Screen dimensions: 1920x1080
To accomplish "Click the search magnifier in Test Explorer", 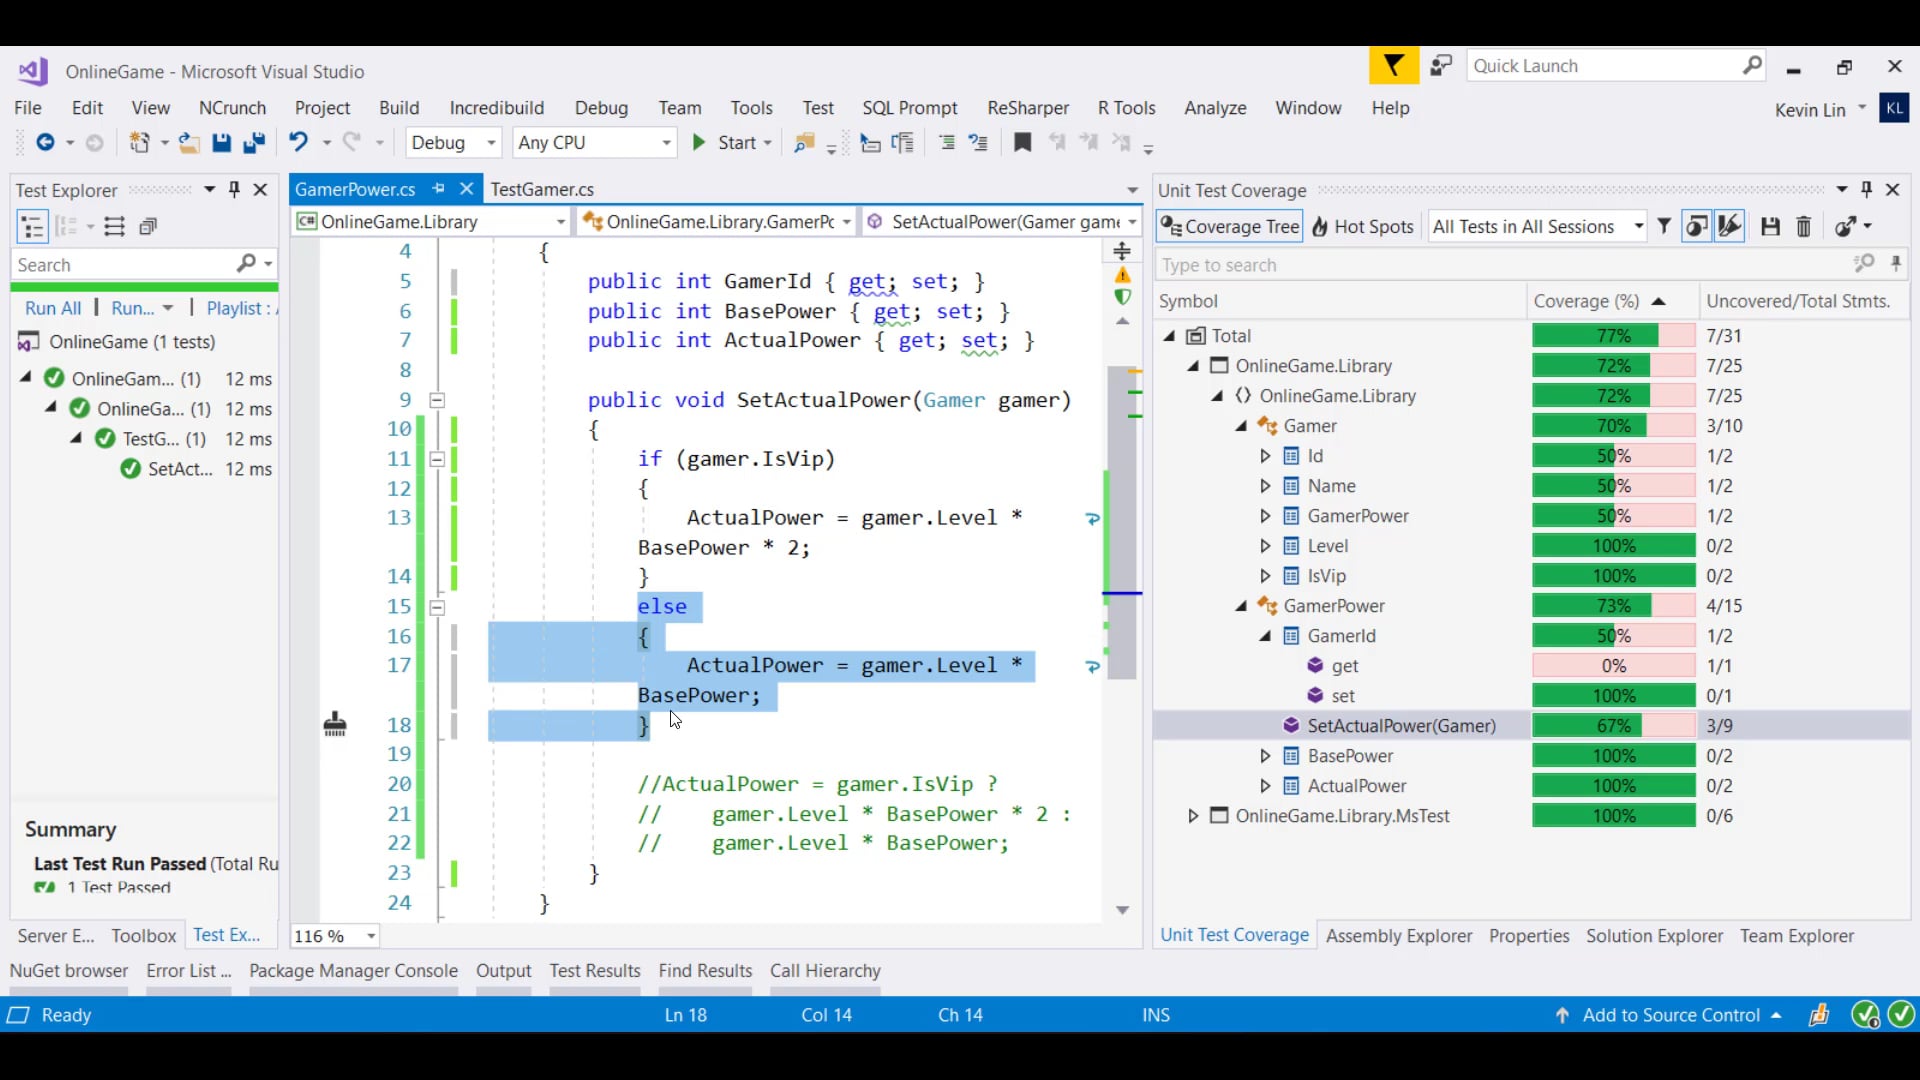I will (247, 263).
